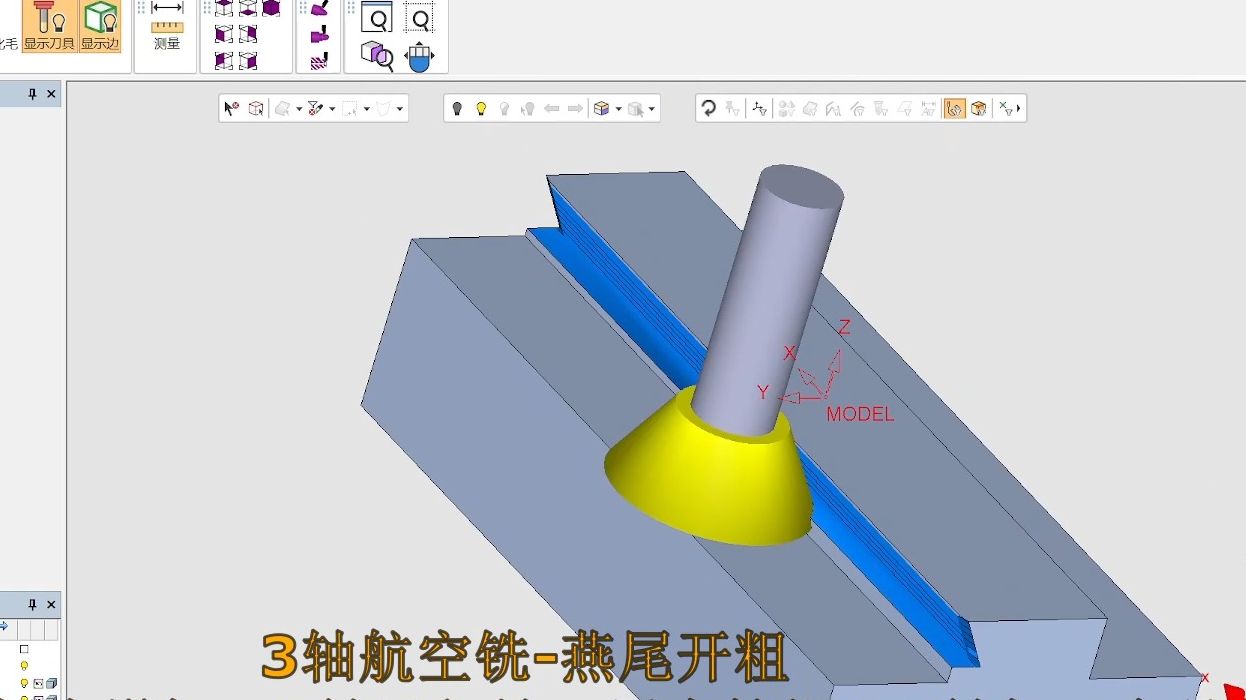Click the UCS rotate refresh icon
The image size is (1246, 700).
[x=708, y=107]
